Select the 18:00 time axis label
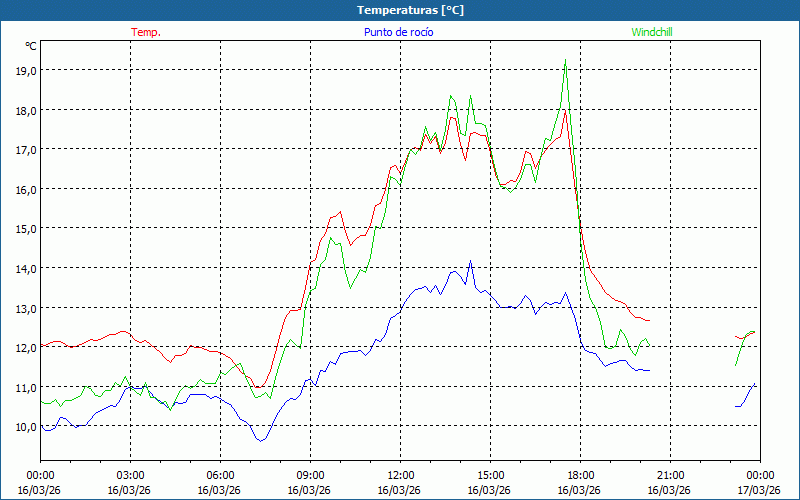Image resolution: width=800 pixels, height=500 pixels. tap(580, 475)
